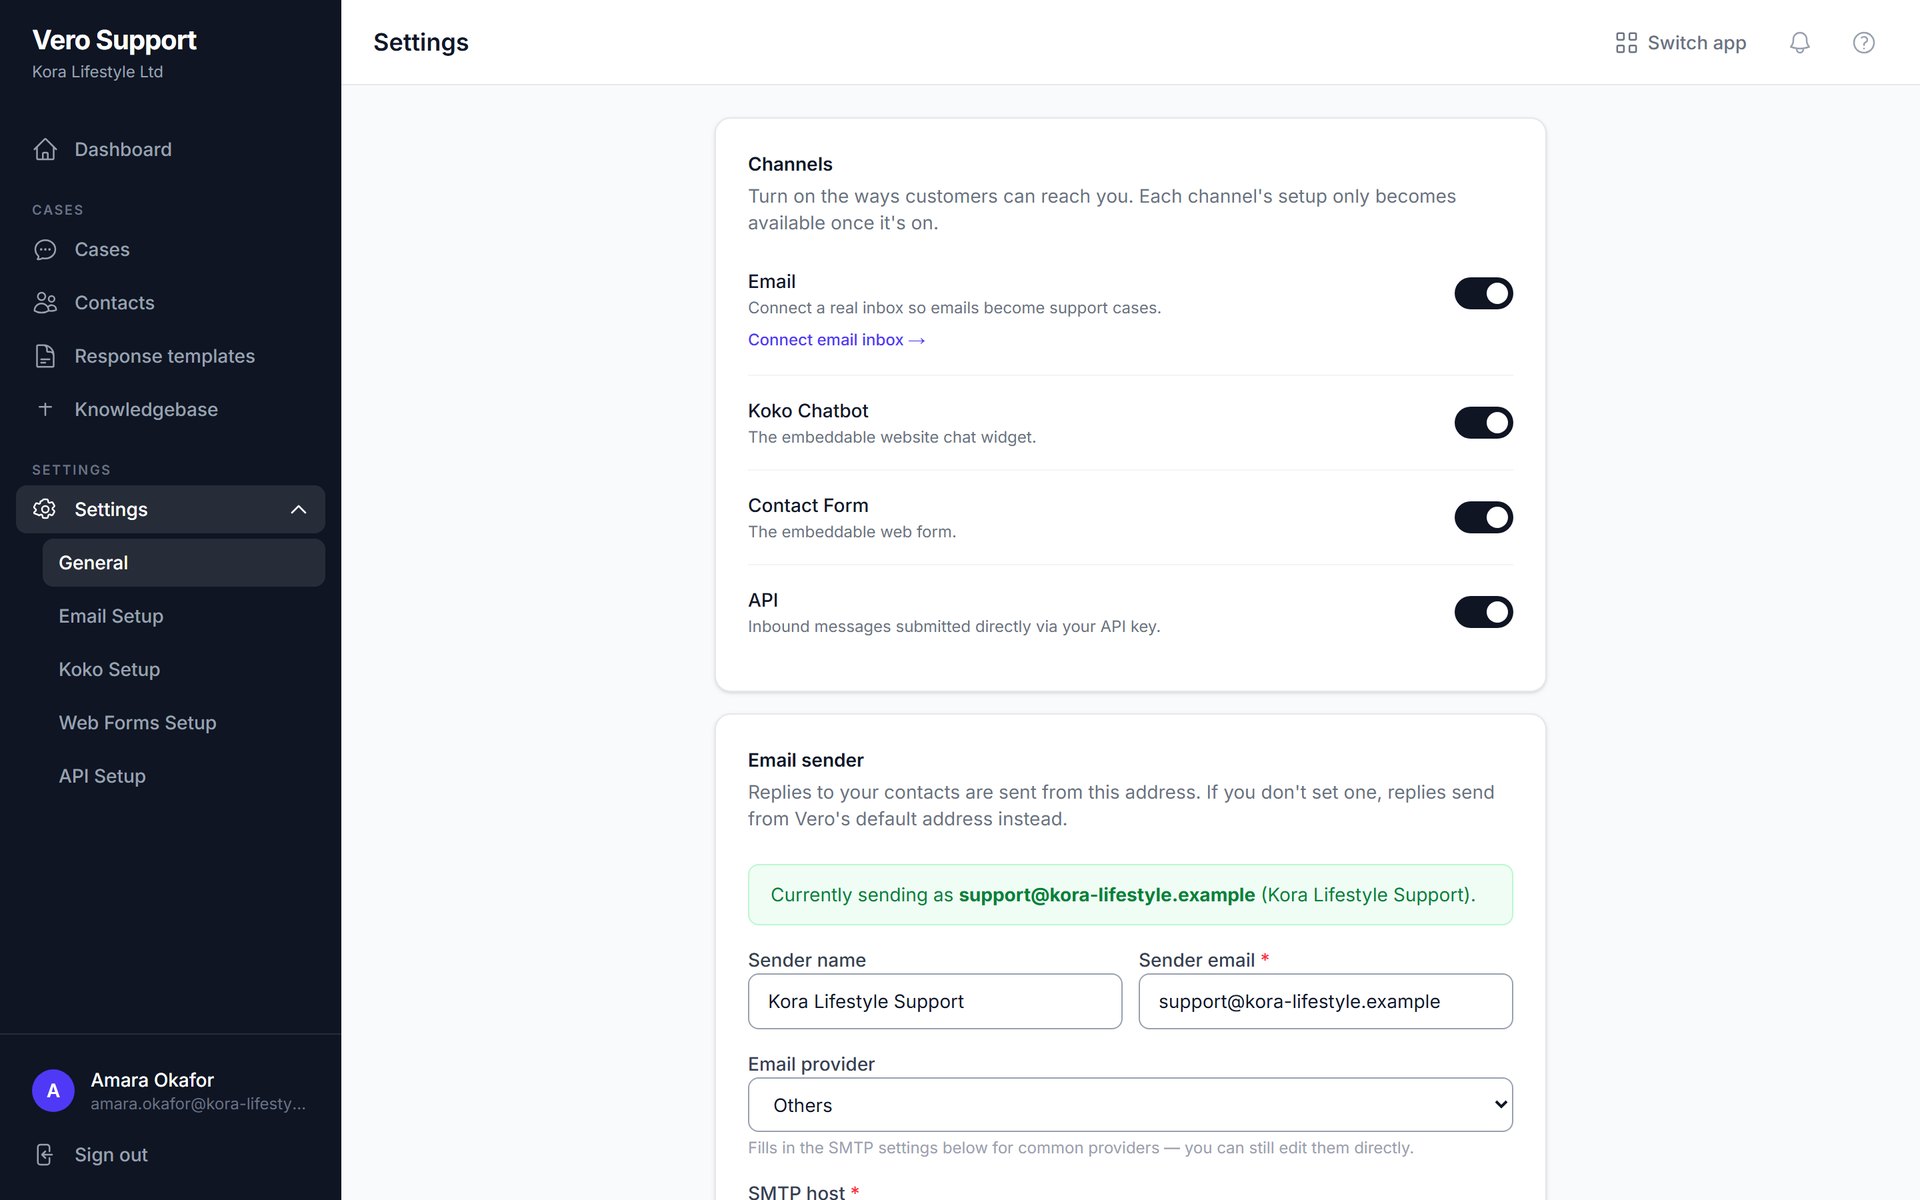Switch off the Contact Form channel
This screenshot has width=1920, height=1200.
click(x=1483, y=517)
